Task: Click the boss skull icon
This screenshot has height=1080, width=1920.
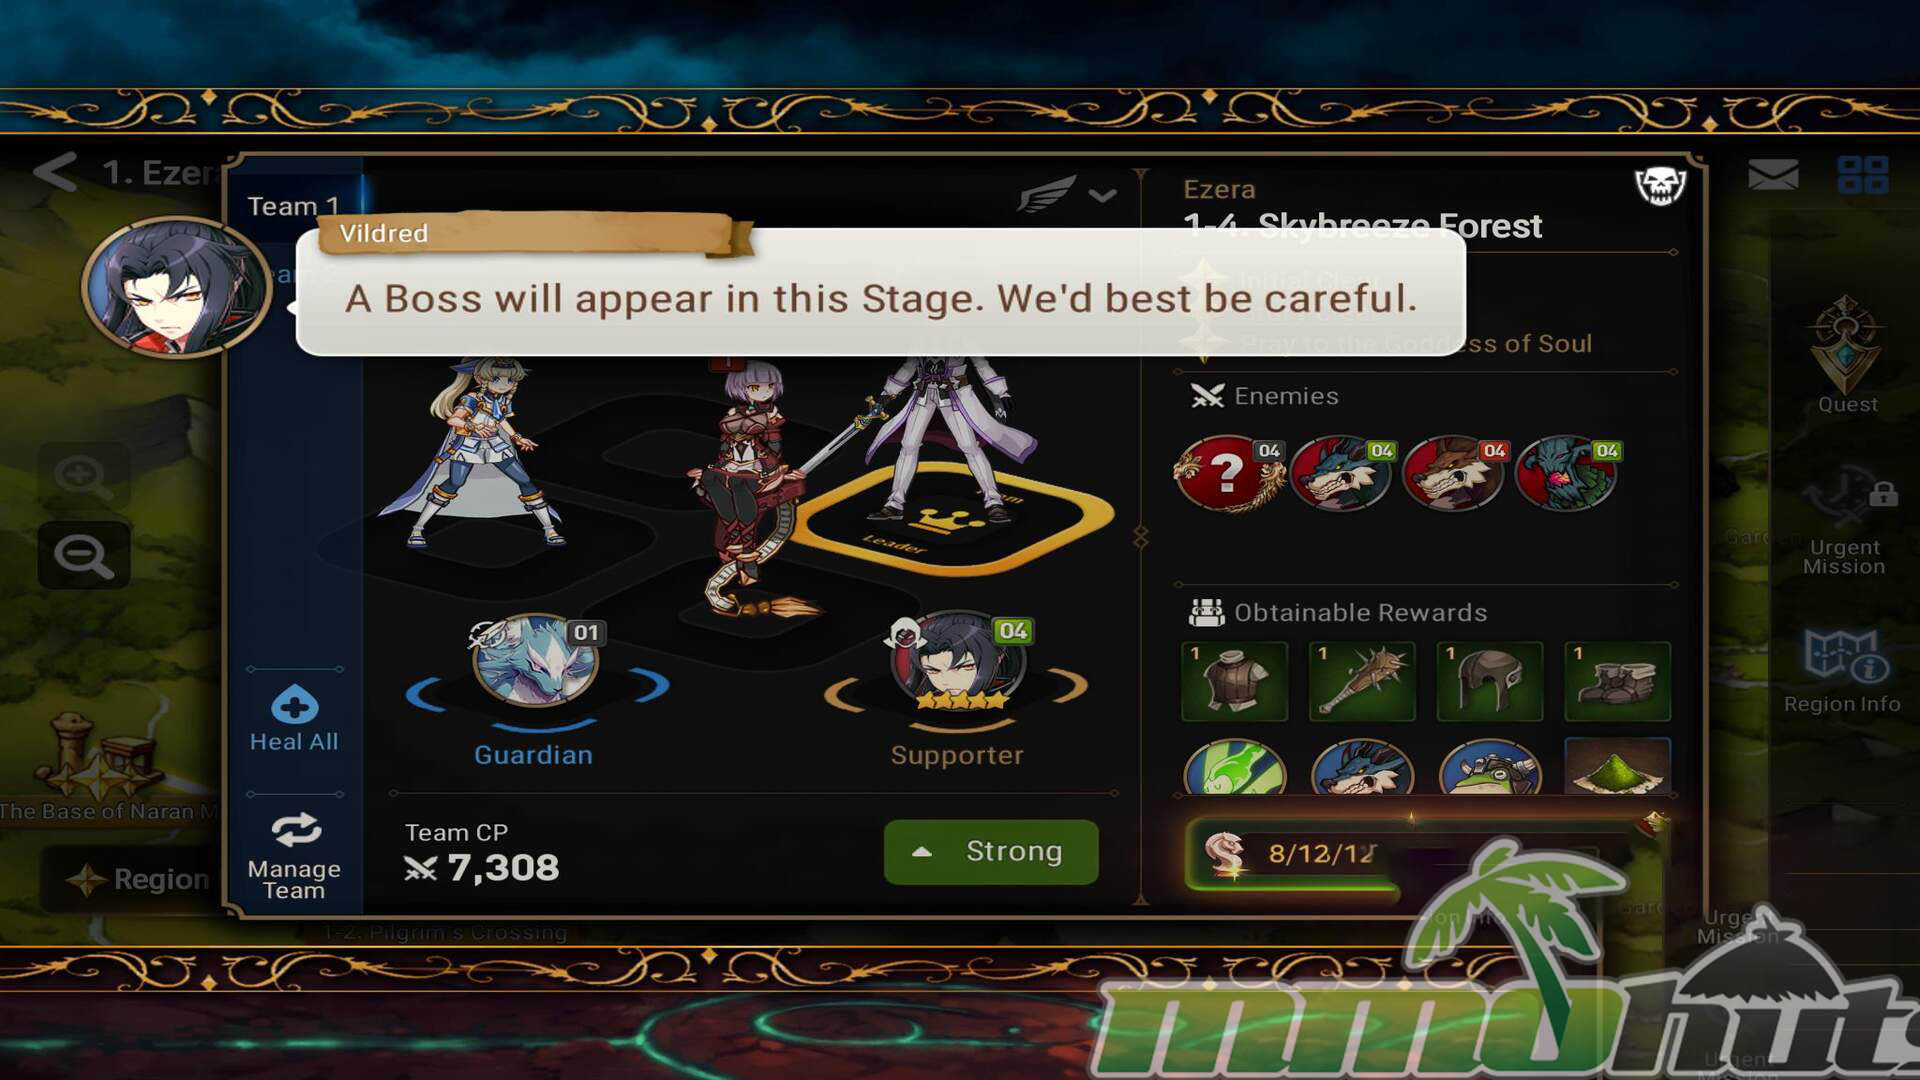Action: [x=1660, y=185]
